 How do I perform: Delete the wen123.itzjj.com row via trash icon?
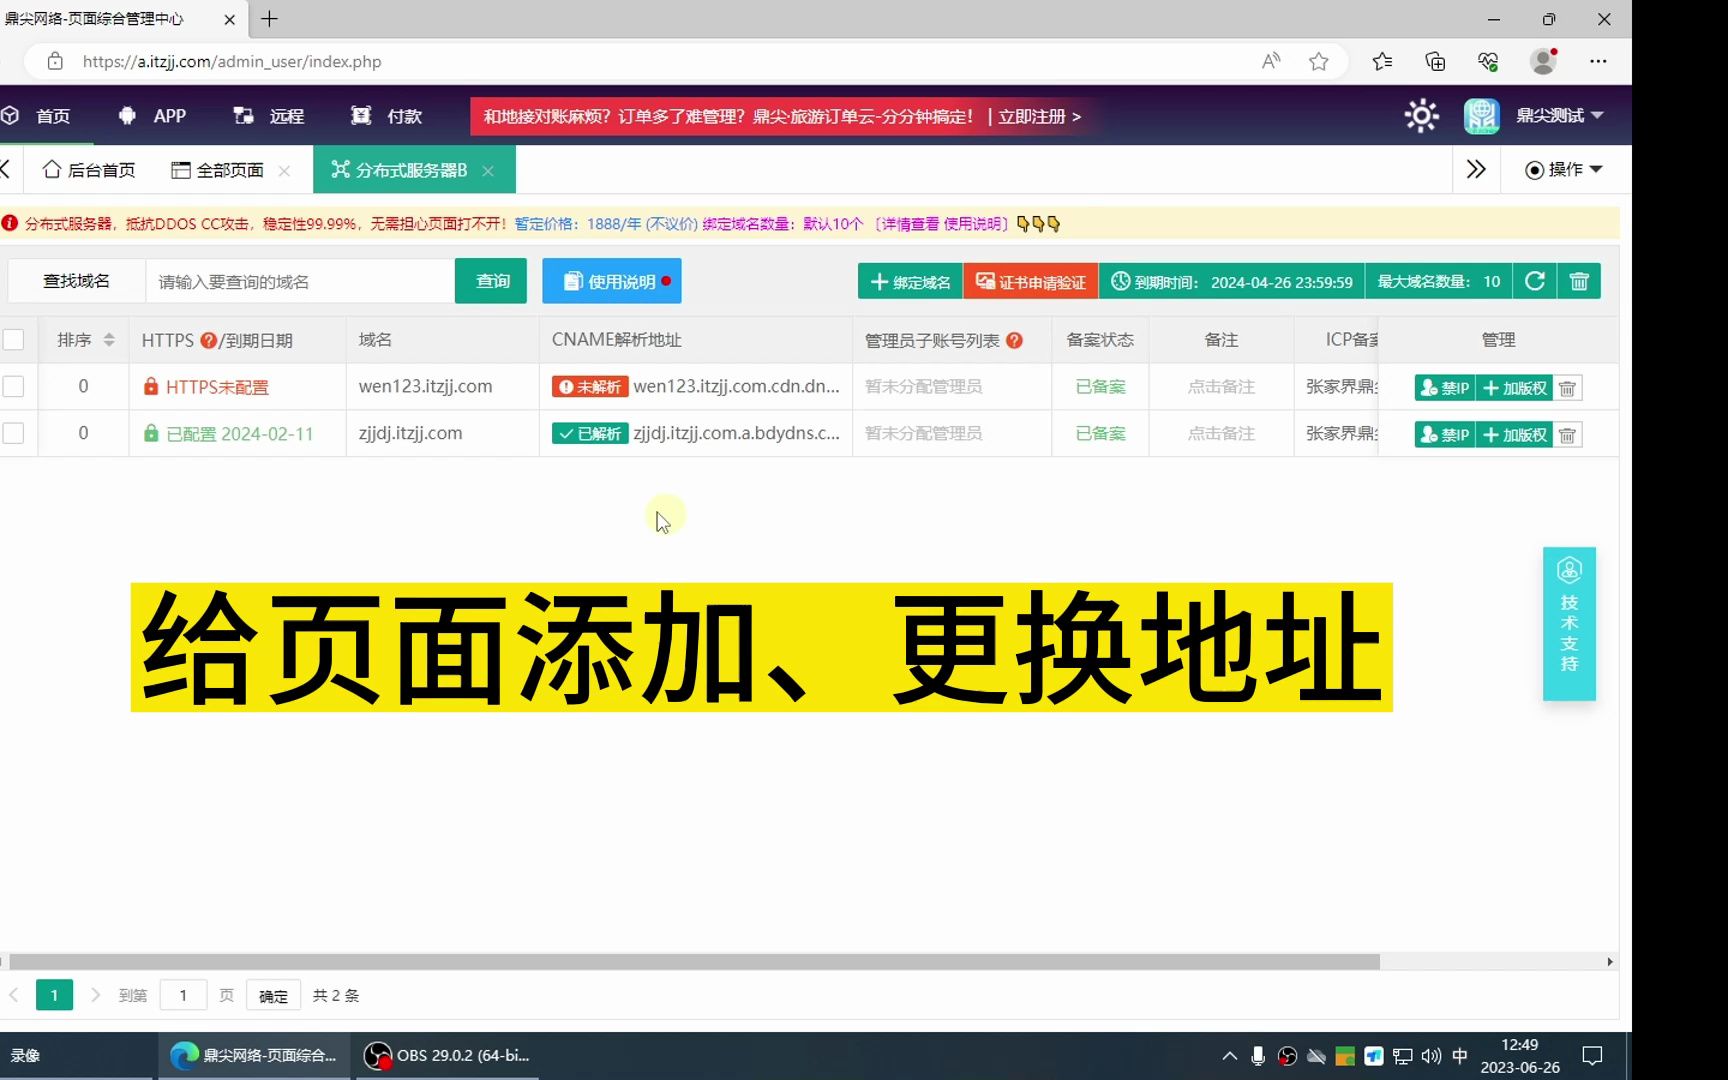pos(1567,388)
